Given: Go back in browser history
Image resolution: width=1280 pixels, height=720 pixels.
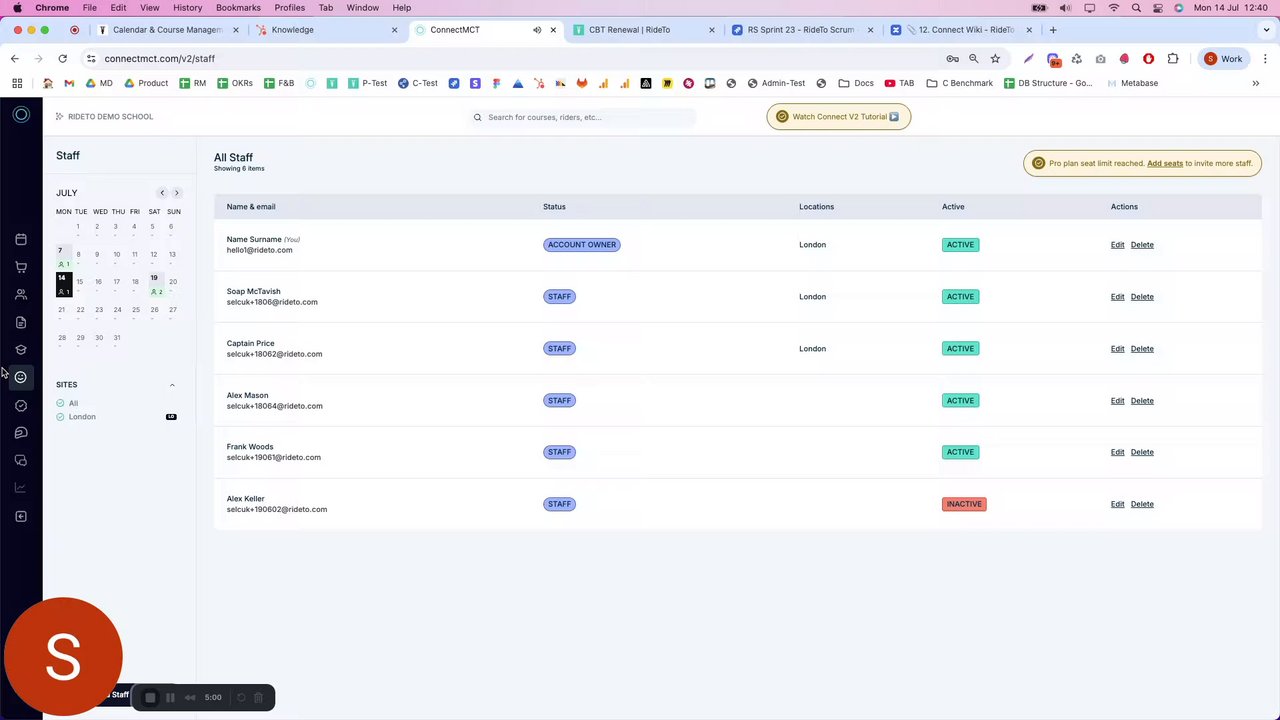Looking at the screenshot, I should [15, 59].
